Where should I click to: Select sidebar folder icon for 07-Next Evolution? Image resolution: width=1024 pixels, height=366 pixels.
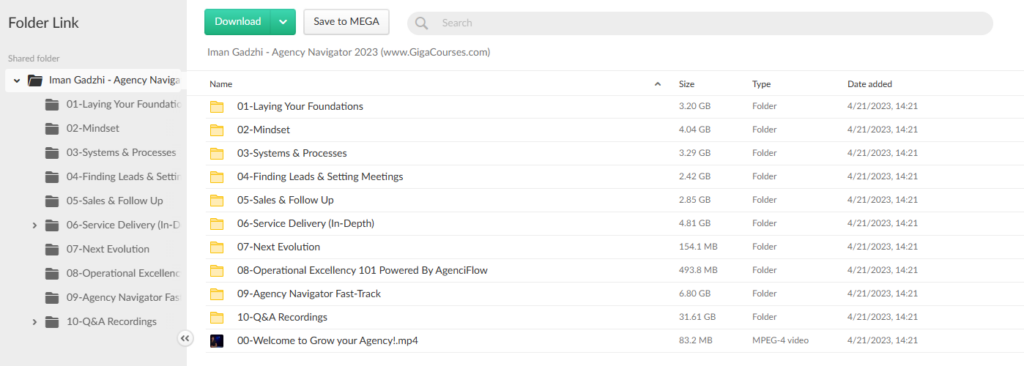coord(52,250)
